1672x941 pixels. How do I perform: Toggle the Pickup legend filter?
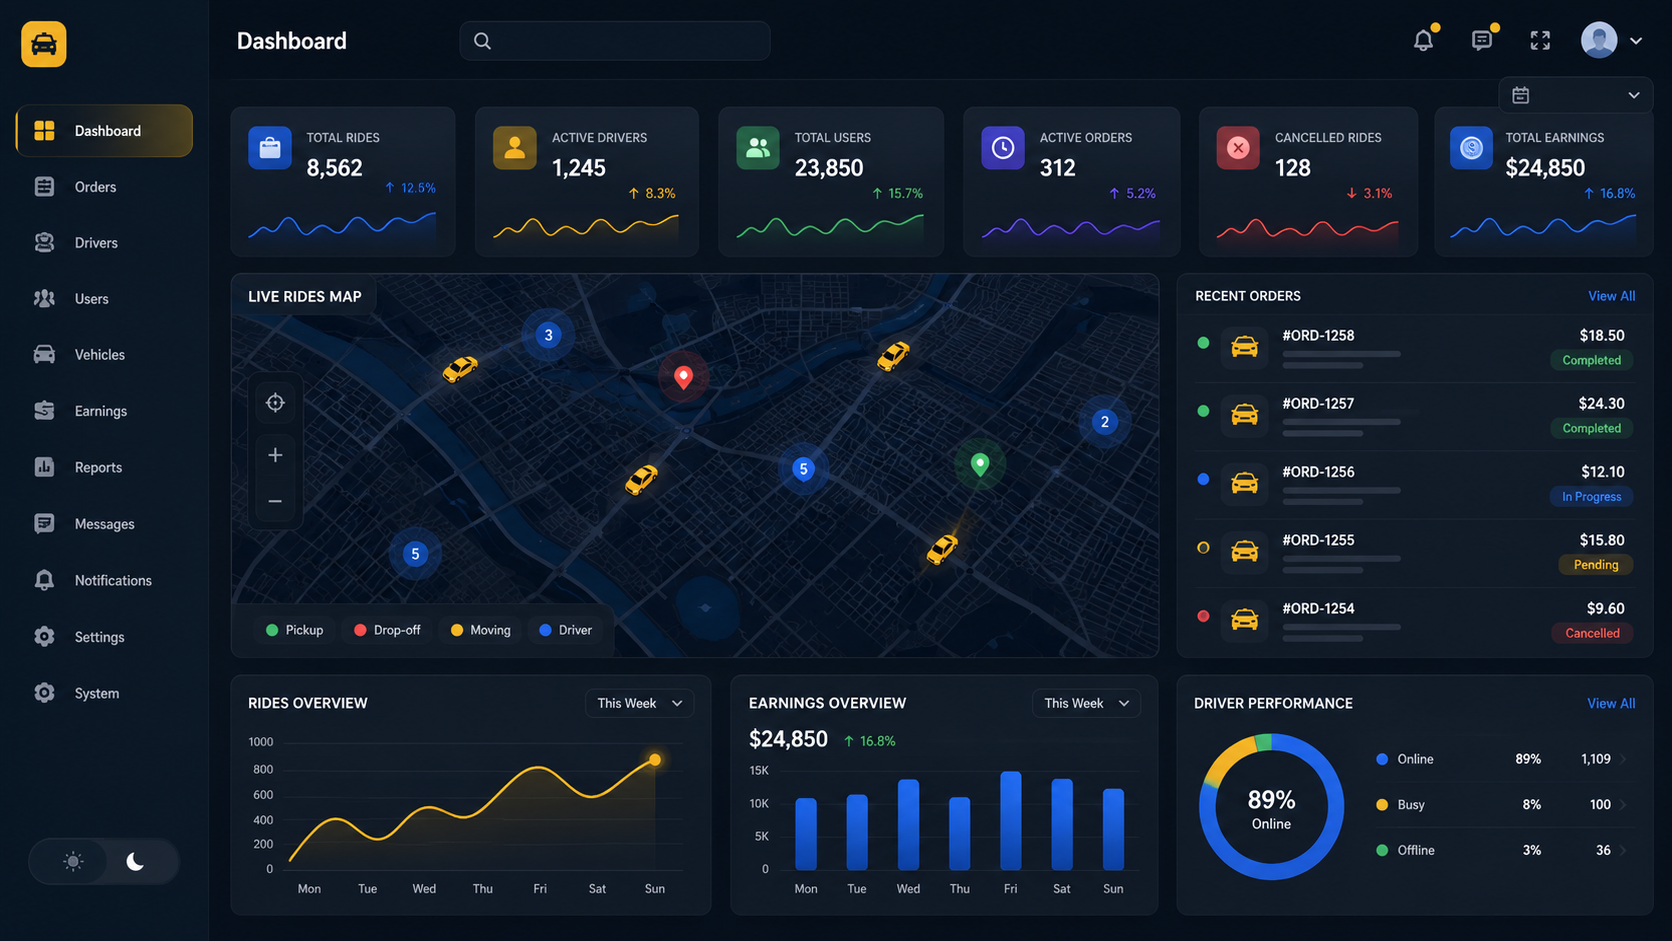click(x=295, y=630)
